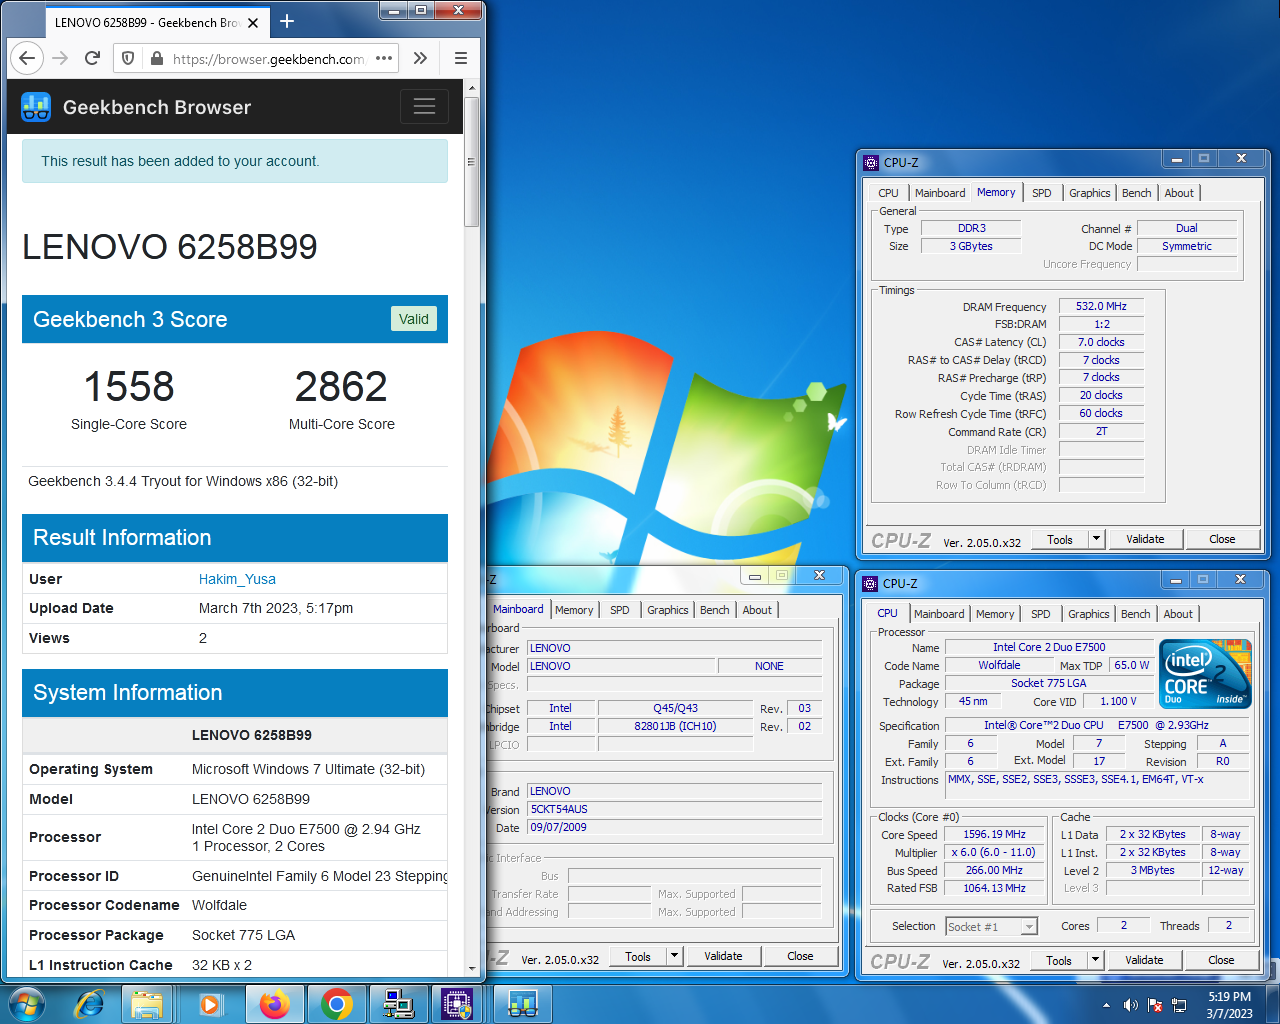Expand Tools dropdown arrow in processor CPU-Z window
Screen dimensions: 1280x1024
1095,960
